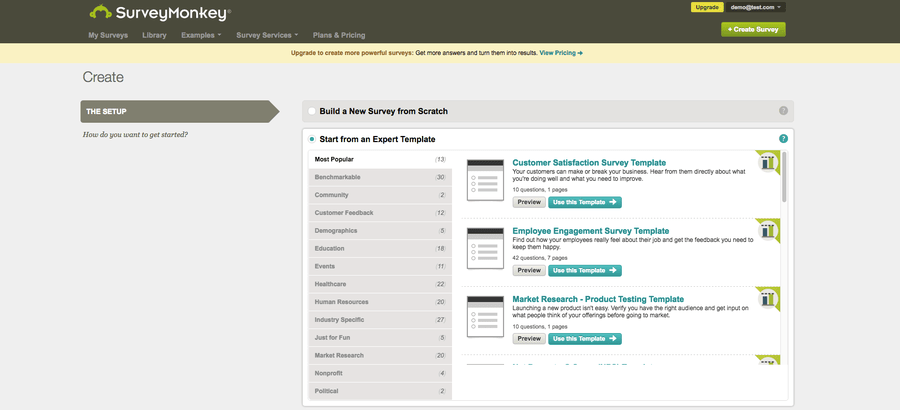Open Employee Engagement Survey Template title link

click(591, 231)
